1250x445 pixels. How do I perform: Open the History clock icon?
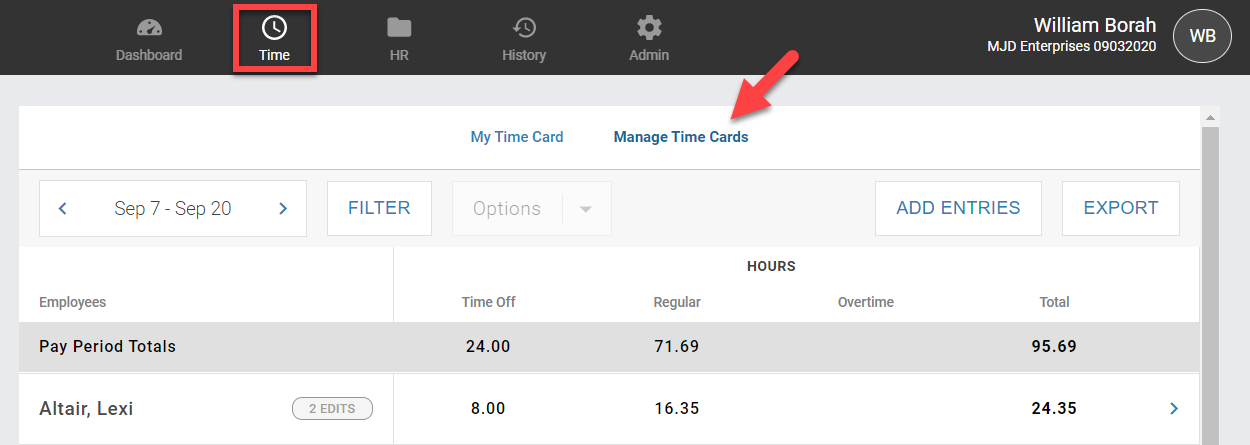tap(523, 28)
